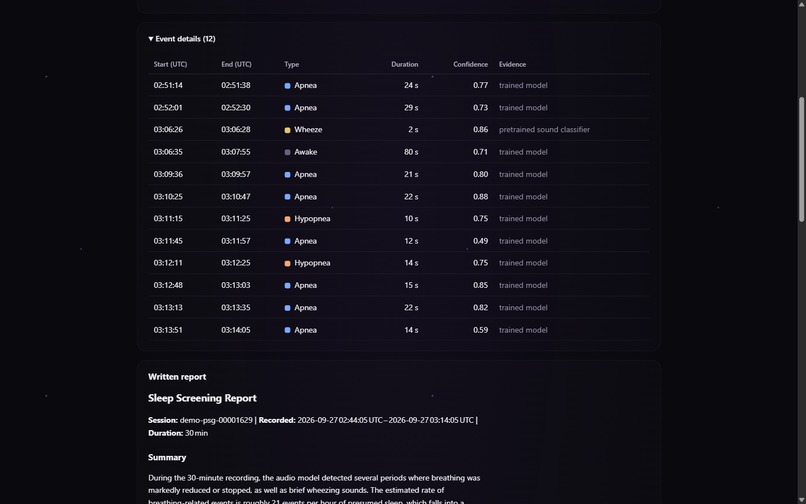Select start time 02:51:14
Image resolution: width=806 pixels, height=504 pixels.
168,85
